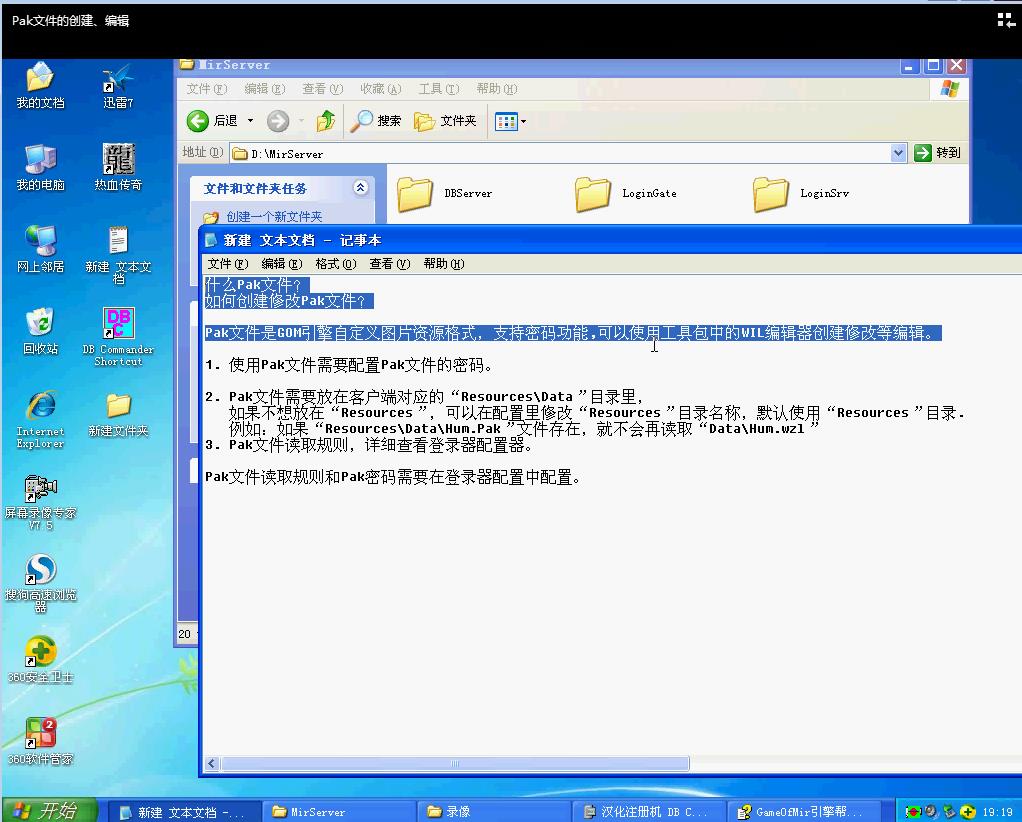Image resolution: width=1022 pixels, height=822 pixels.
Task: Switch to GameOfMir引擎帮 taskbar button
Action: [804, 812]
